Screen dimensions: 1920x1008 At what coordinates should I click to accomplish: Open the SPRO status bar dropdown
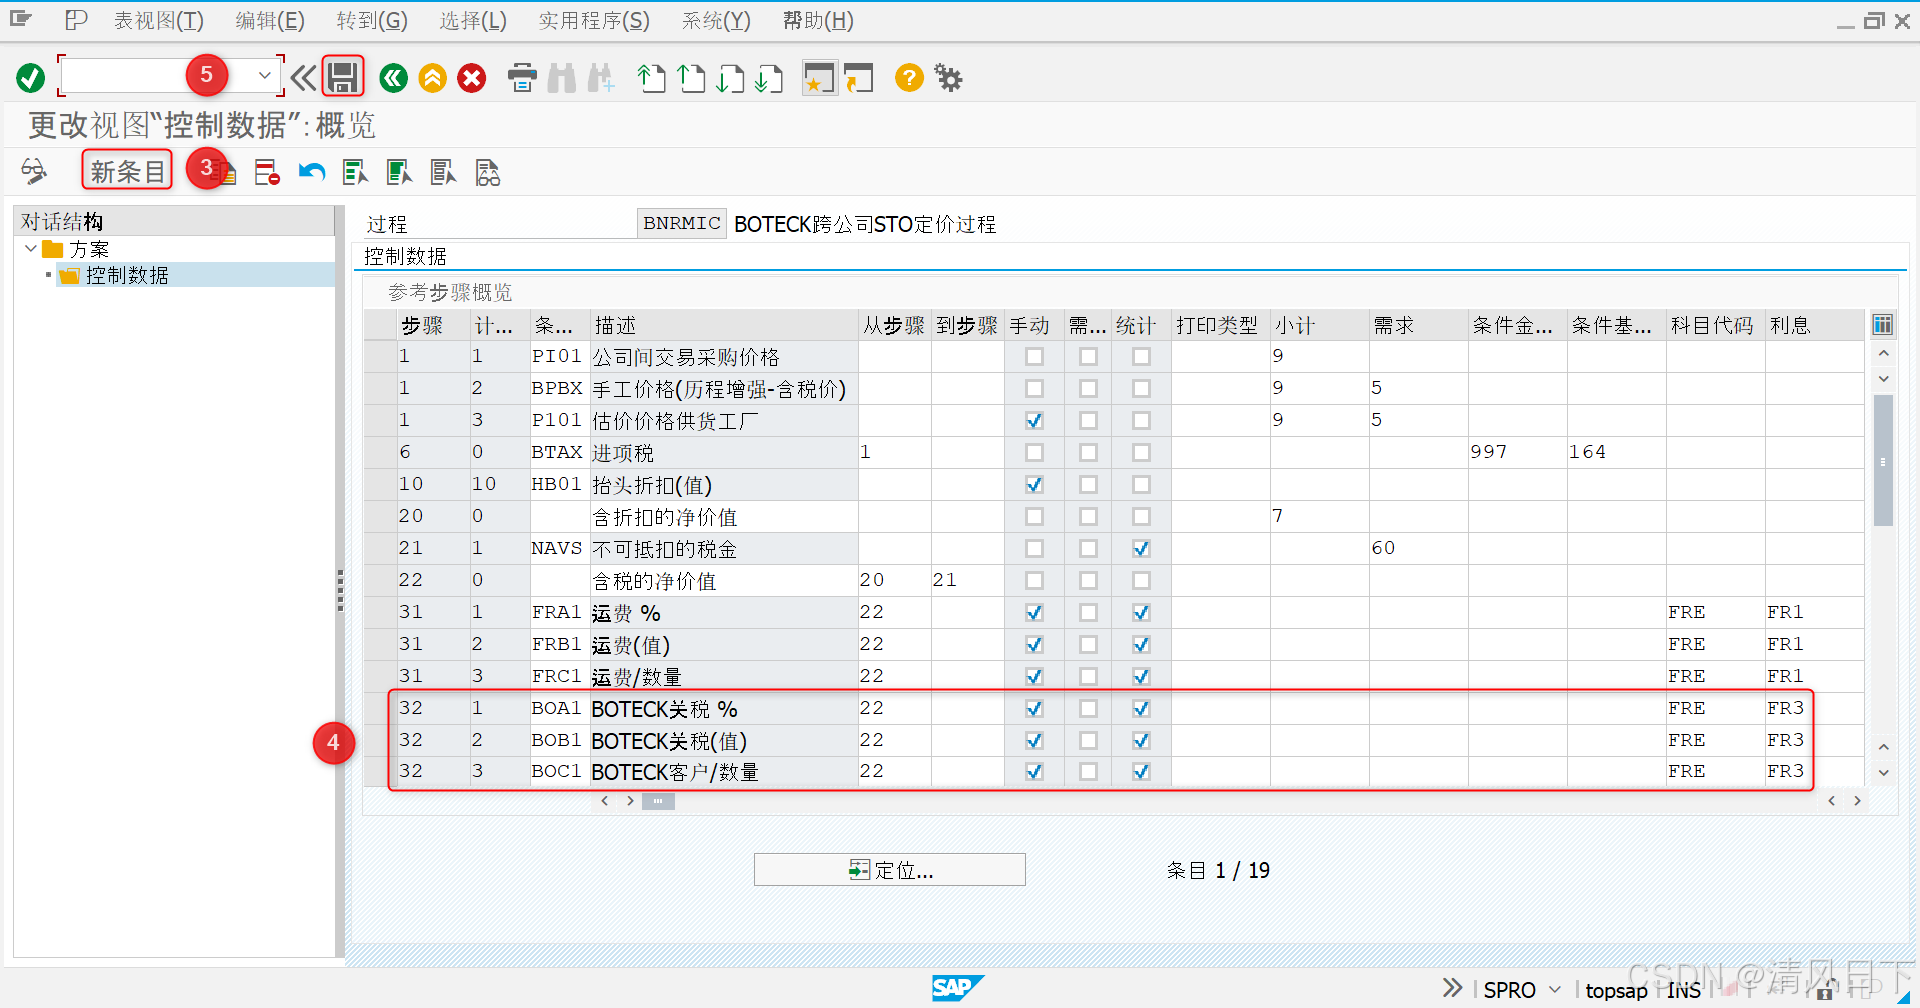(1555, 990)
